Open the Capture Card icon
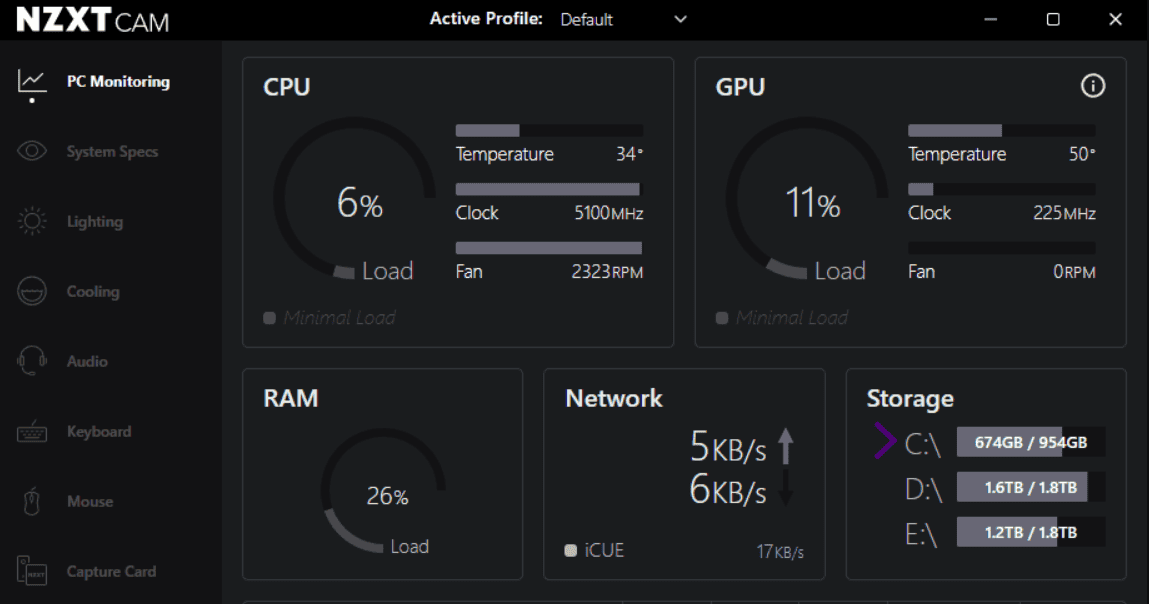This screenshot has width=1149, height=604. [x=32, y=572]
